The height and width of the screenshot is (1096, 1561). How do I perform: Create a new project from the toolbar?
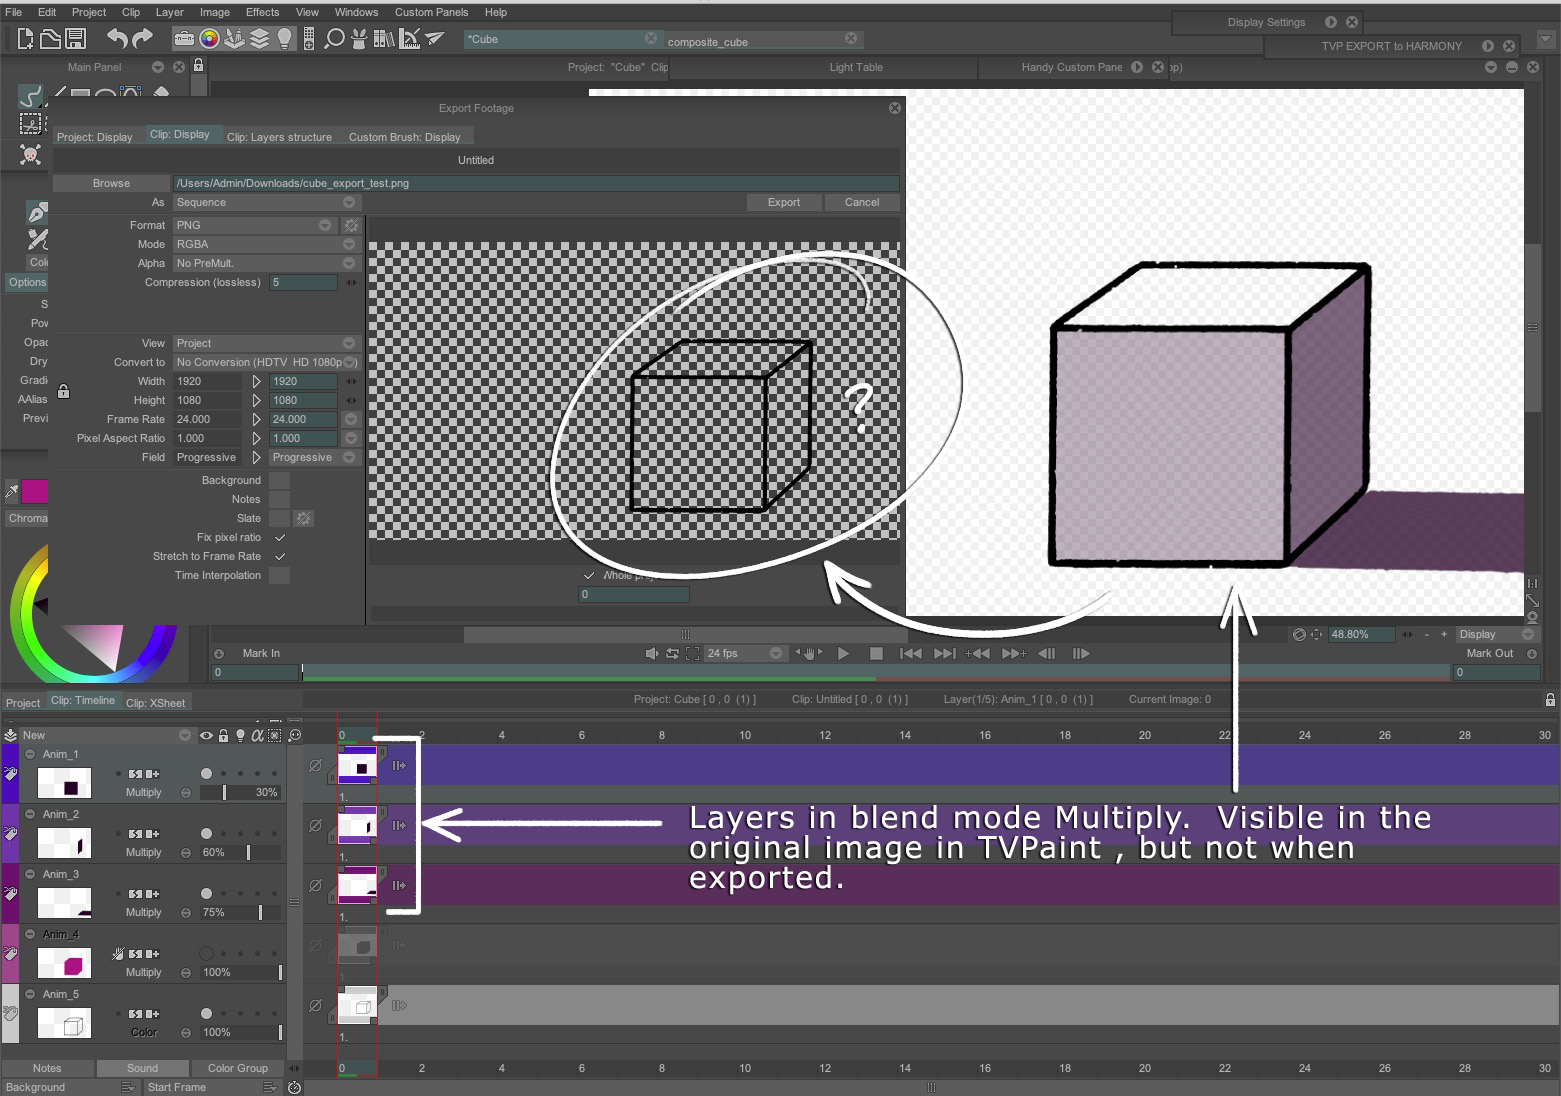pos(25,39)
